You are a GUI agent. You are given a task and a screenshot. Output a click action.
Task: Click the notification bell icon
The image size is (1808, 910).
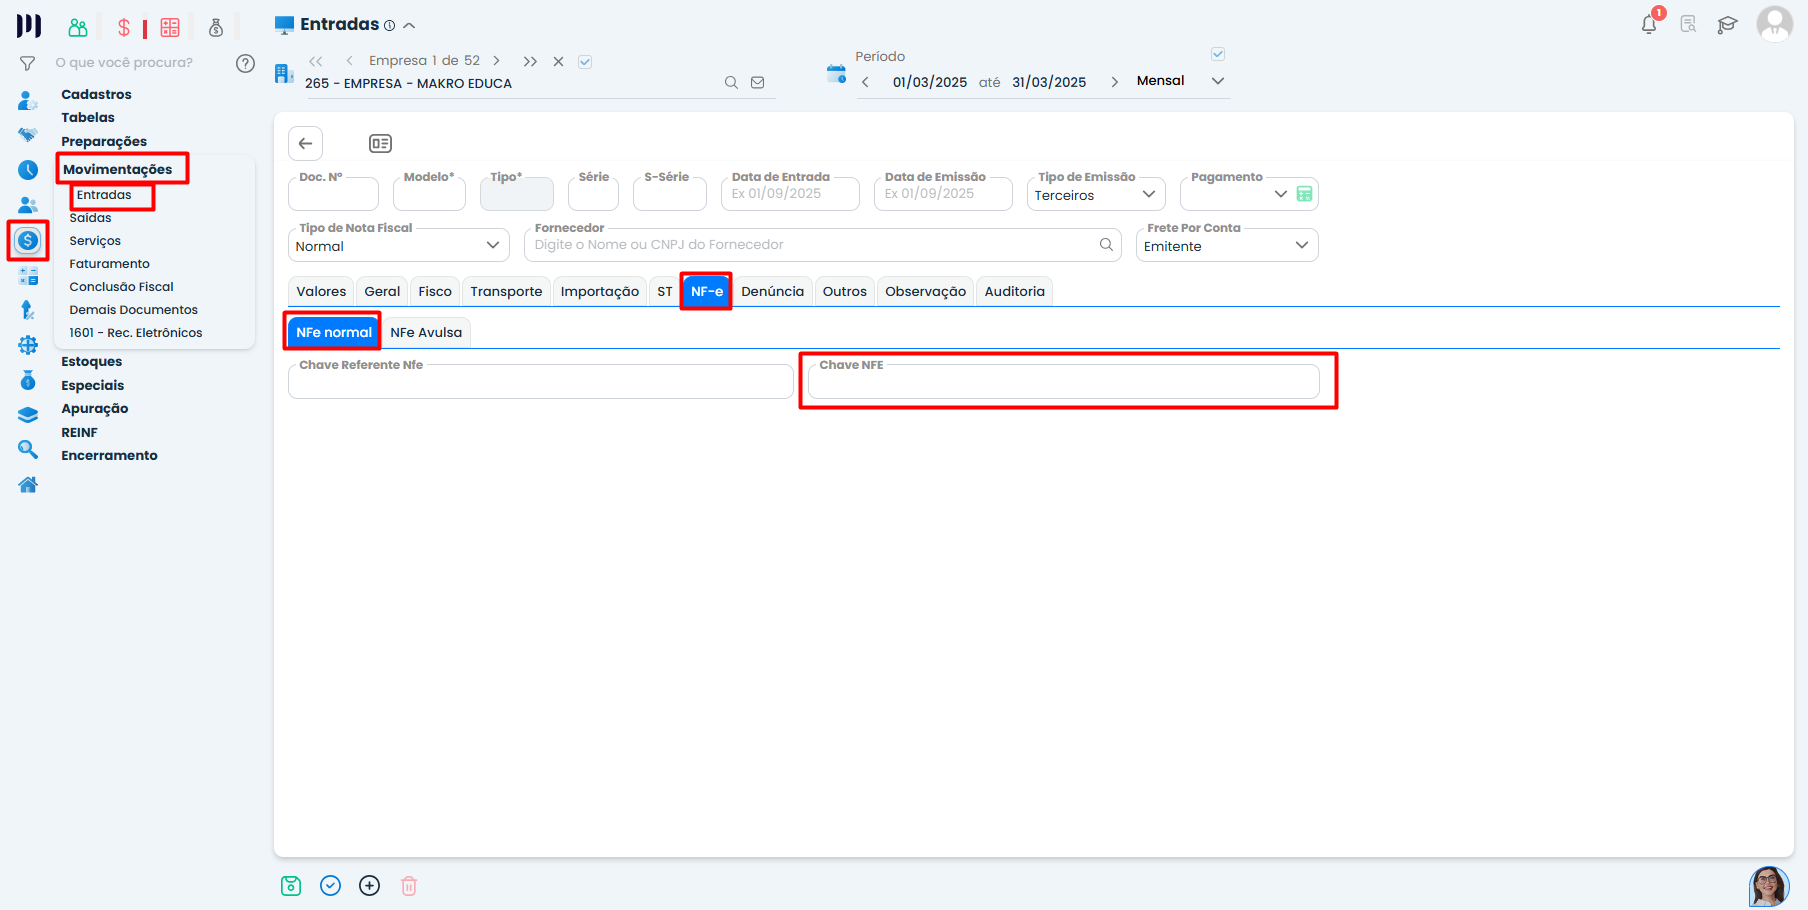click(x=1649, y=25)
